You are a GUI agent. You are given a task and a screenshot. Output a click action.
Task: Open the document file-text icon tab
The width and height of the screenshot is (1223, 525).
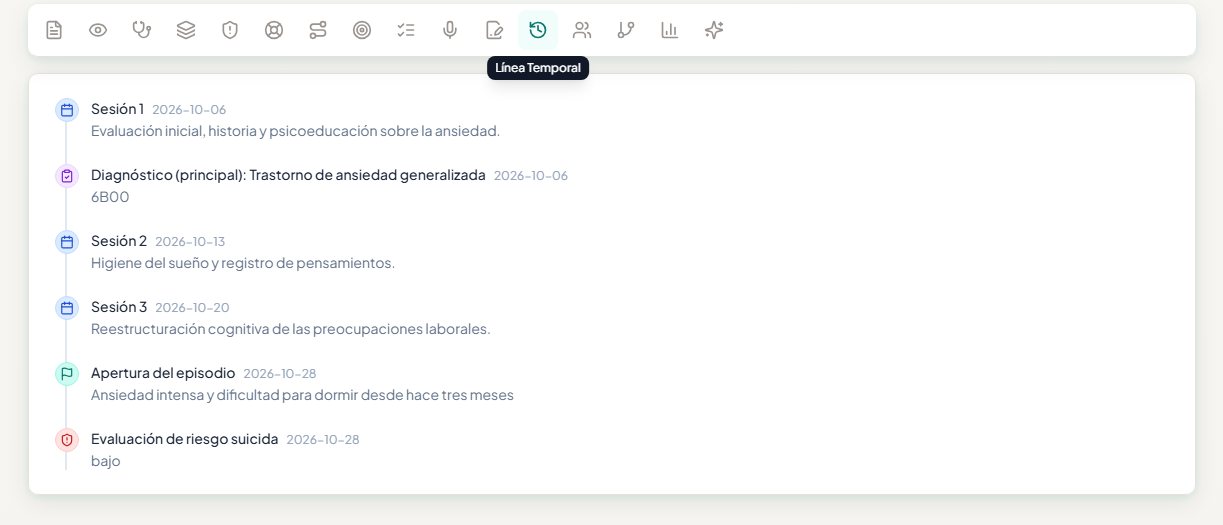point(54,30)
